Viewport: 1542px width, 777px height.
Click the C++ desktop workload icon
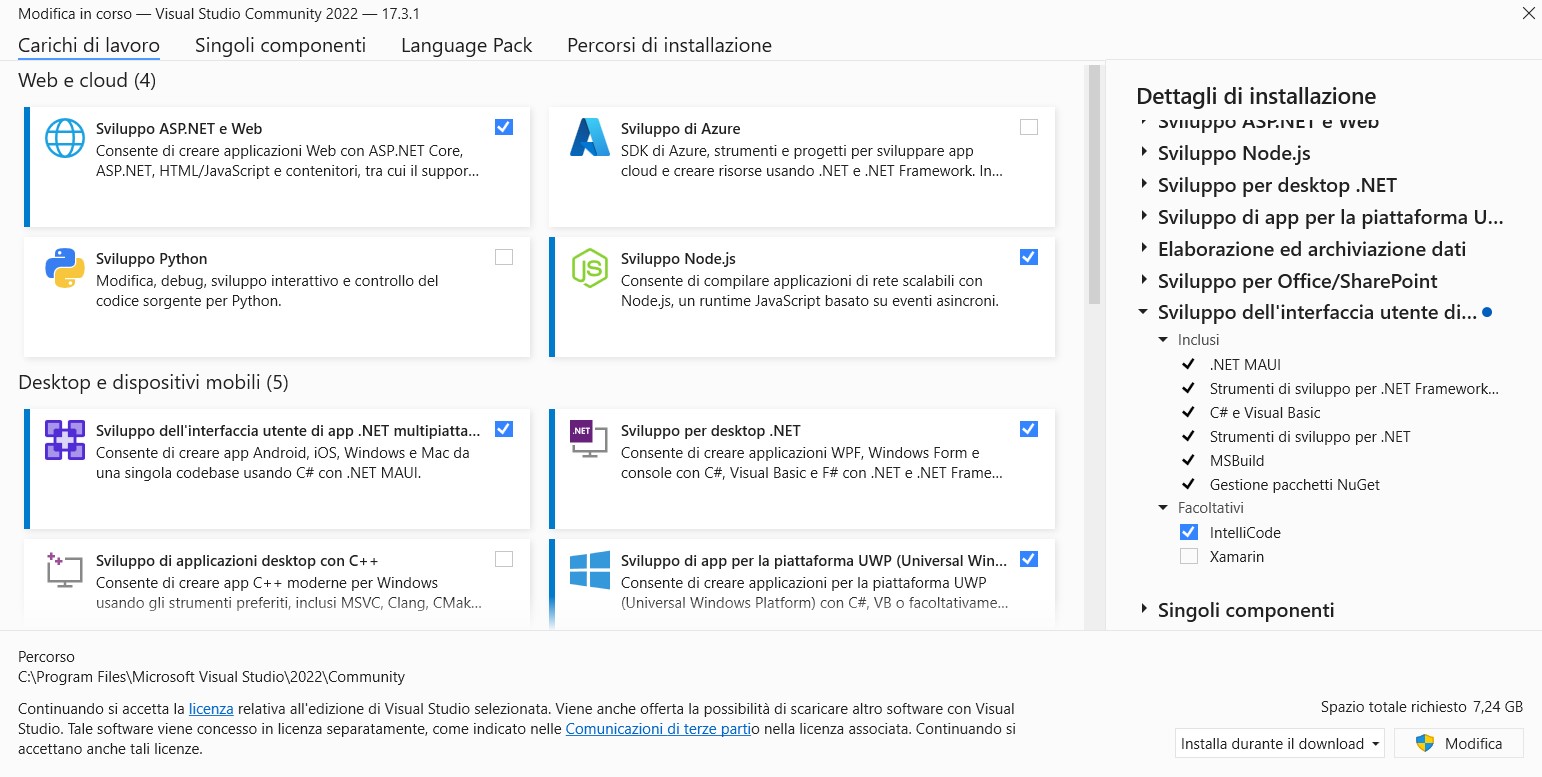[65, 569]
